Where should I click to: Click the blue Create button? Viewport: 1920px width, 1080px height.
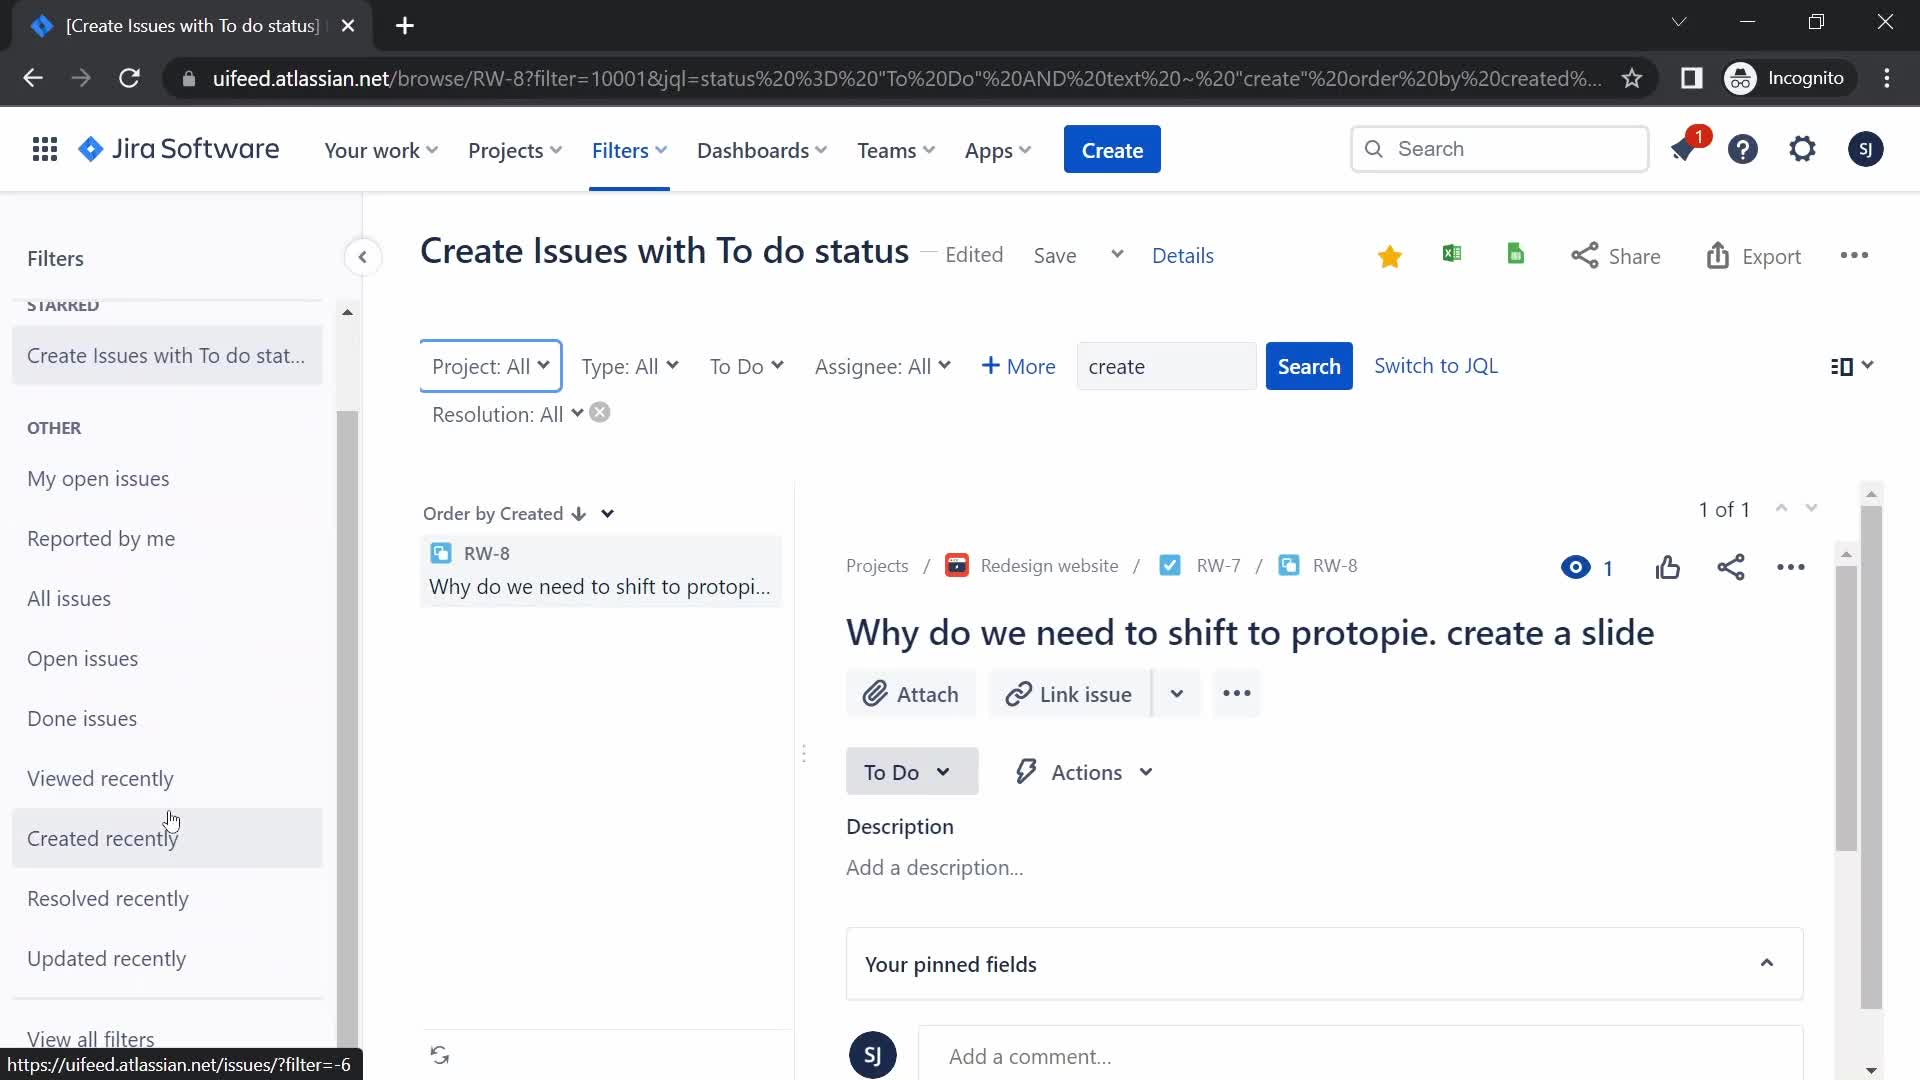[x=1112, y=149]
